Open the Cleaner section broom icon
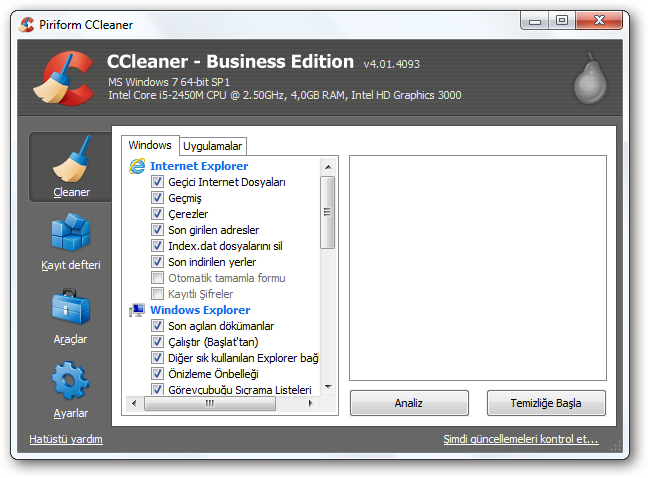Image resolution: width=648 pixels, height=478 pixels. (x=71, y=160)
